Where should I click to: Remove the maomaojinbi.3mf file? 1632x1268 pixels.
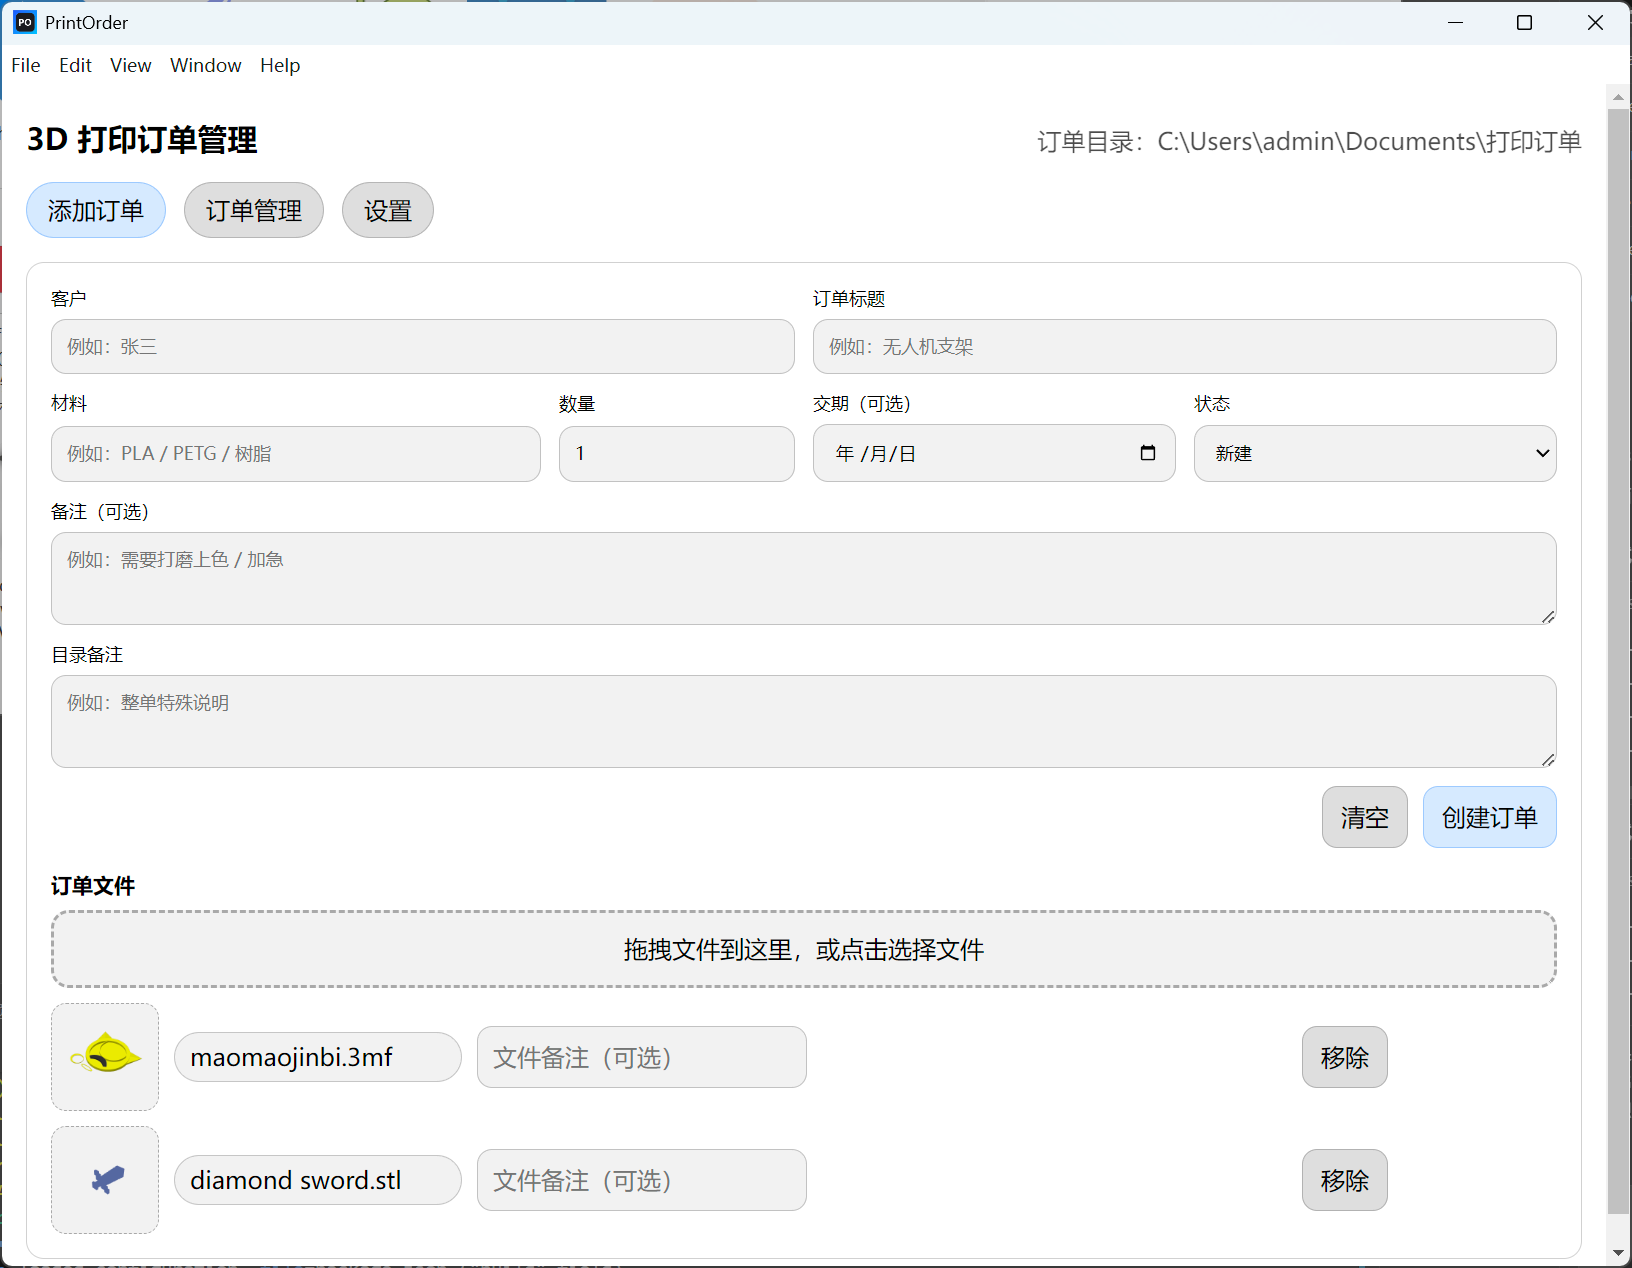pos(1344,1057)
